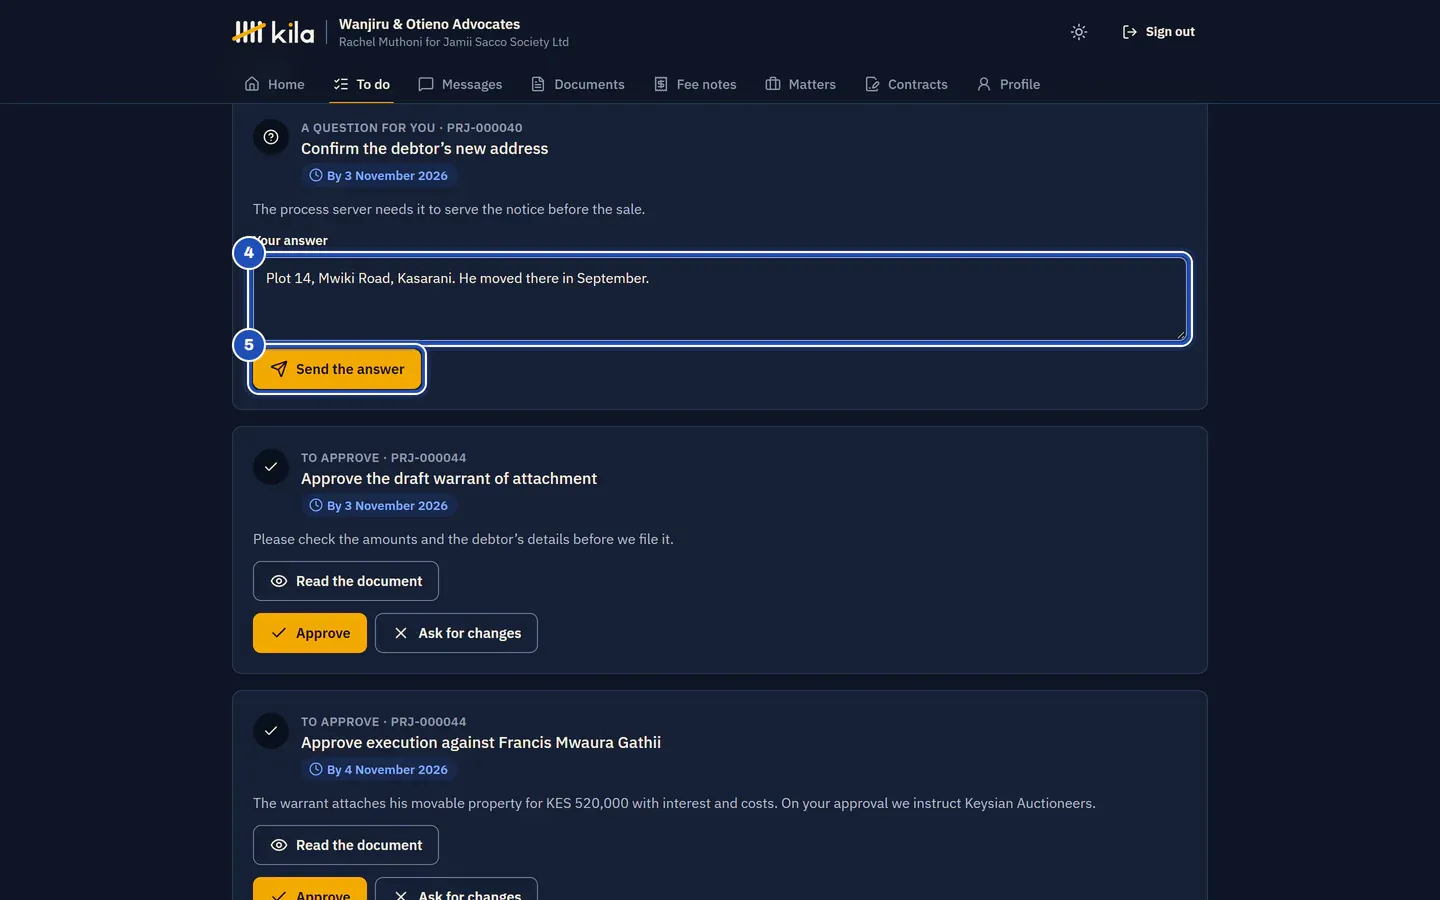
Task: Go to the Home tab
Action: click(274, 84)
